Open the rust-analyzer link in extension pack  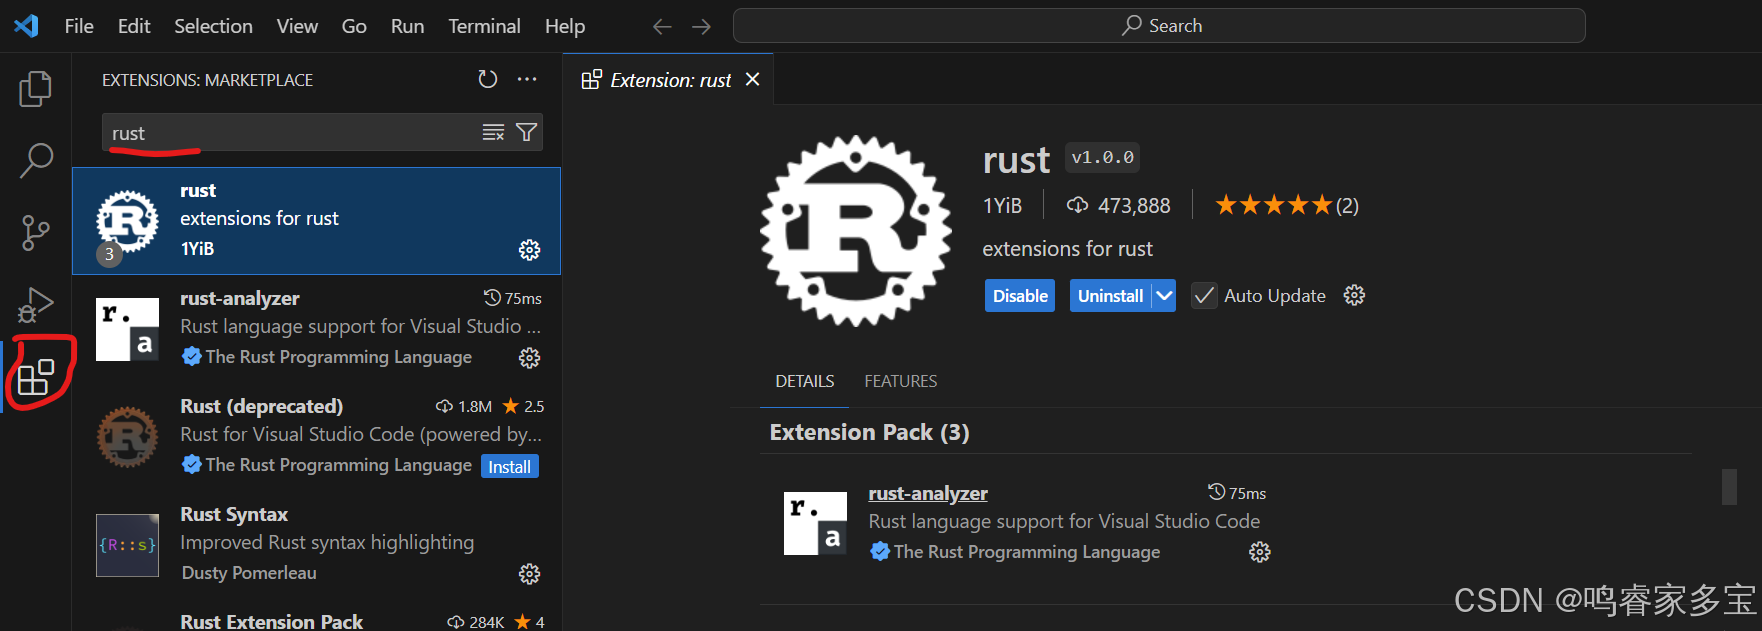pyautogui.click(x=928, y=493)
